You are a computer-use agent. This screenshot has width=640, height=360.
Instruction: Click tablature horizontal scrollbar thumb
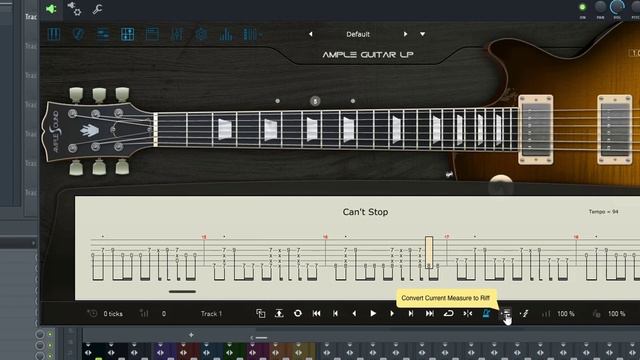pyautogui.click(x=182, y=291)
